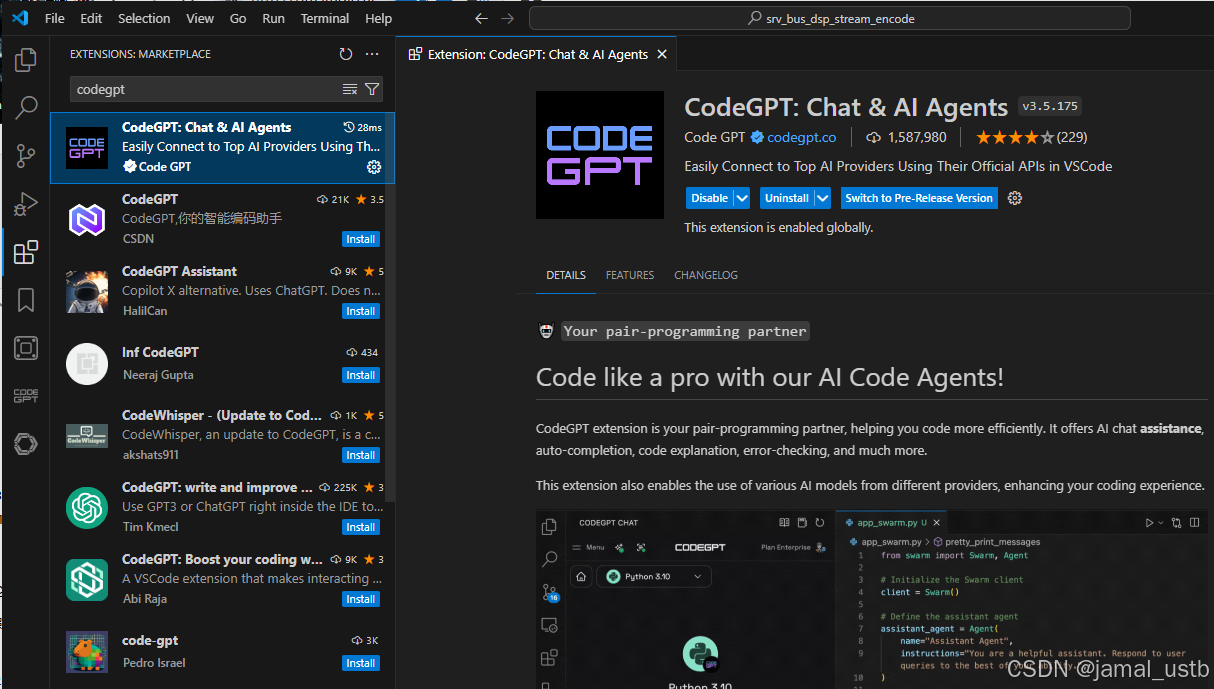This screenshot has width=1214, height=689.
Task: Open the Search view in activity bar
Action: point(26,107)
